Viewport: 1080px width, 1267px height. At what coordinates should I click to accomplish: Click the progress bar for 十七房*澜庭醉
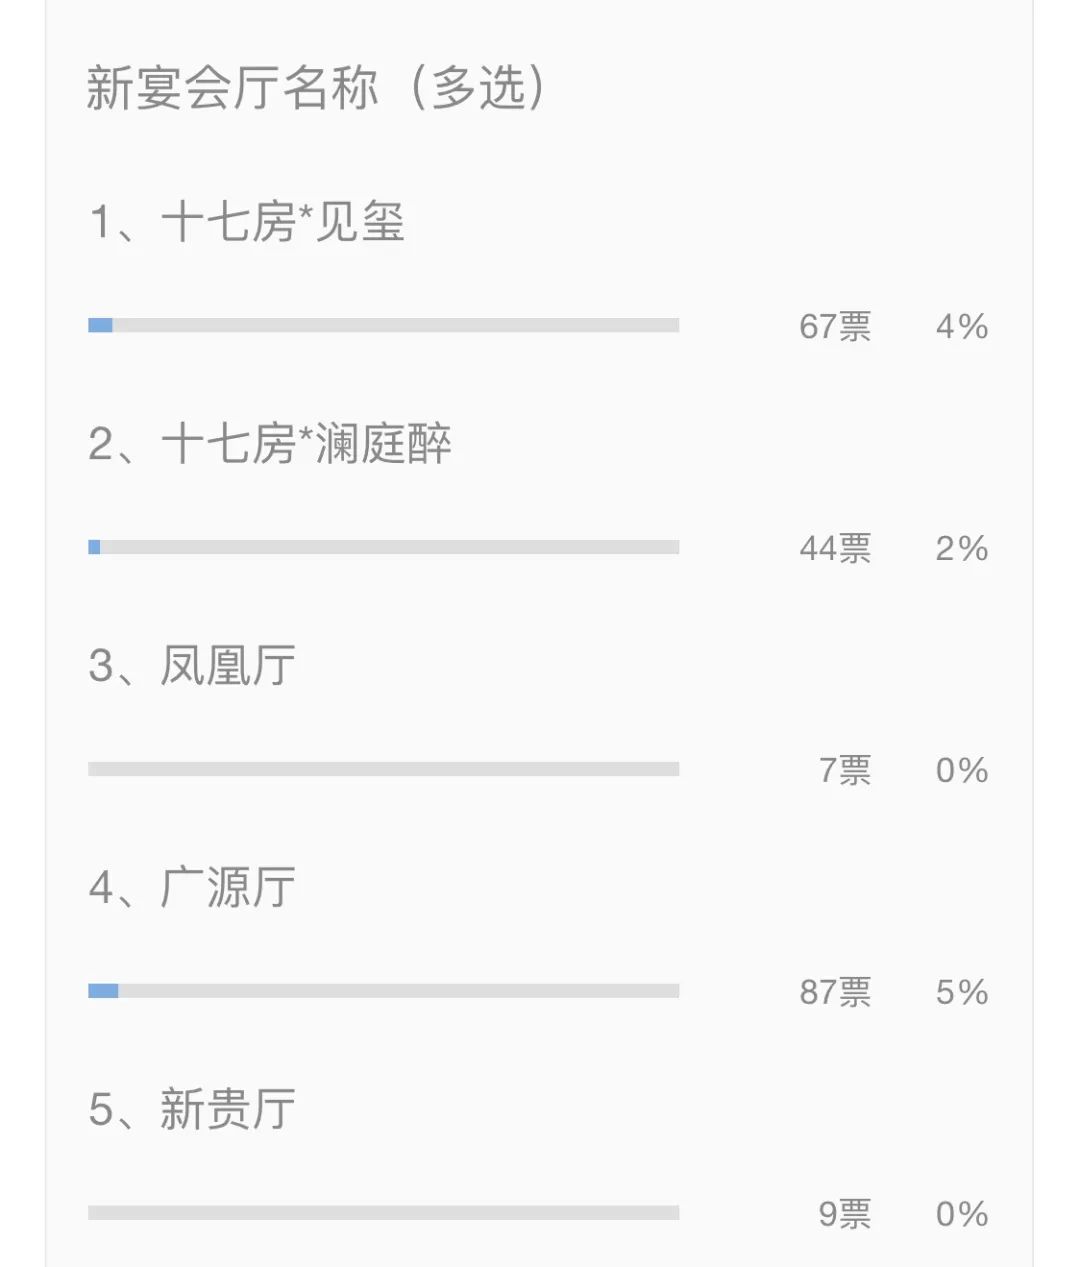[x=384, y=547]
